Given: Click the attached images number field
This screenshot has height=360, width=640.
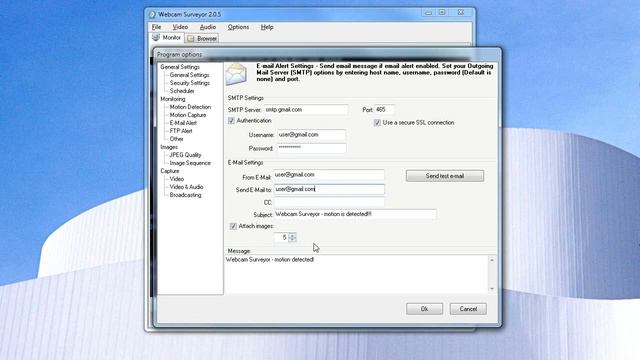Looking at the screenshot, I should (x=281, y=238).
